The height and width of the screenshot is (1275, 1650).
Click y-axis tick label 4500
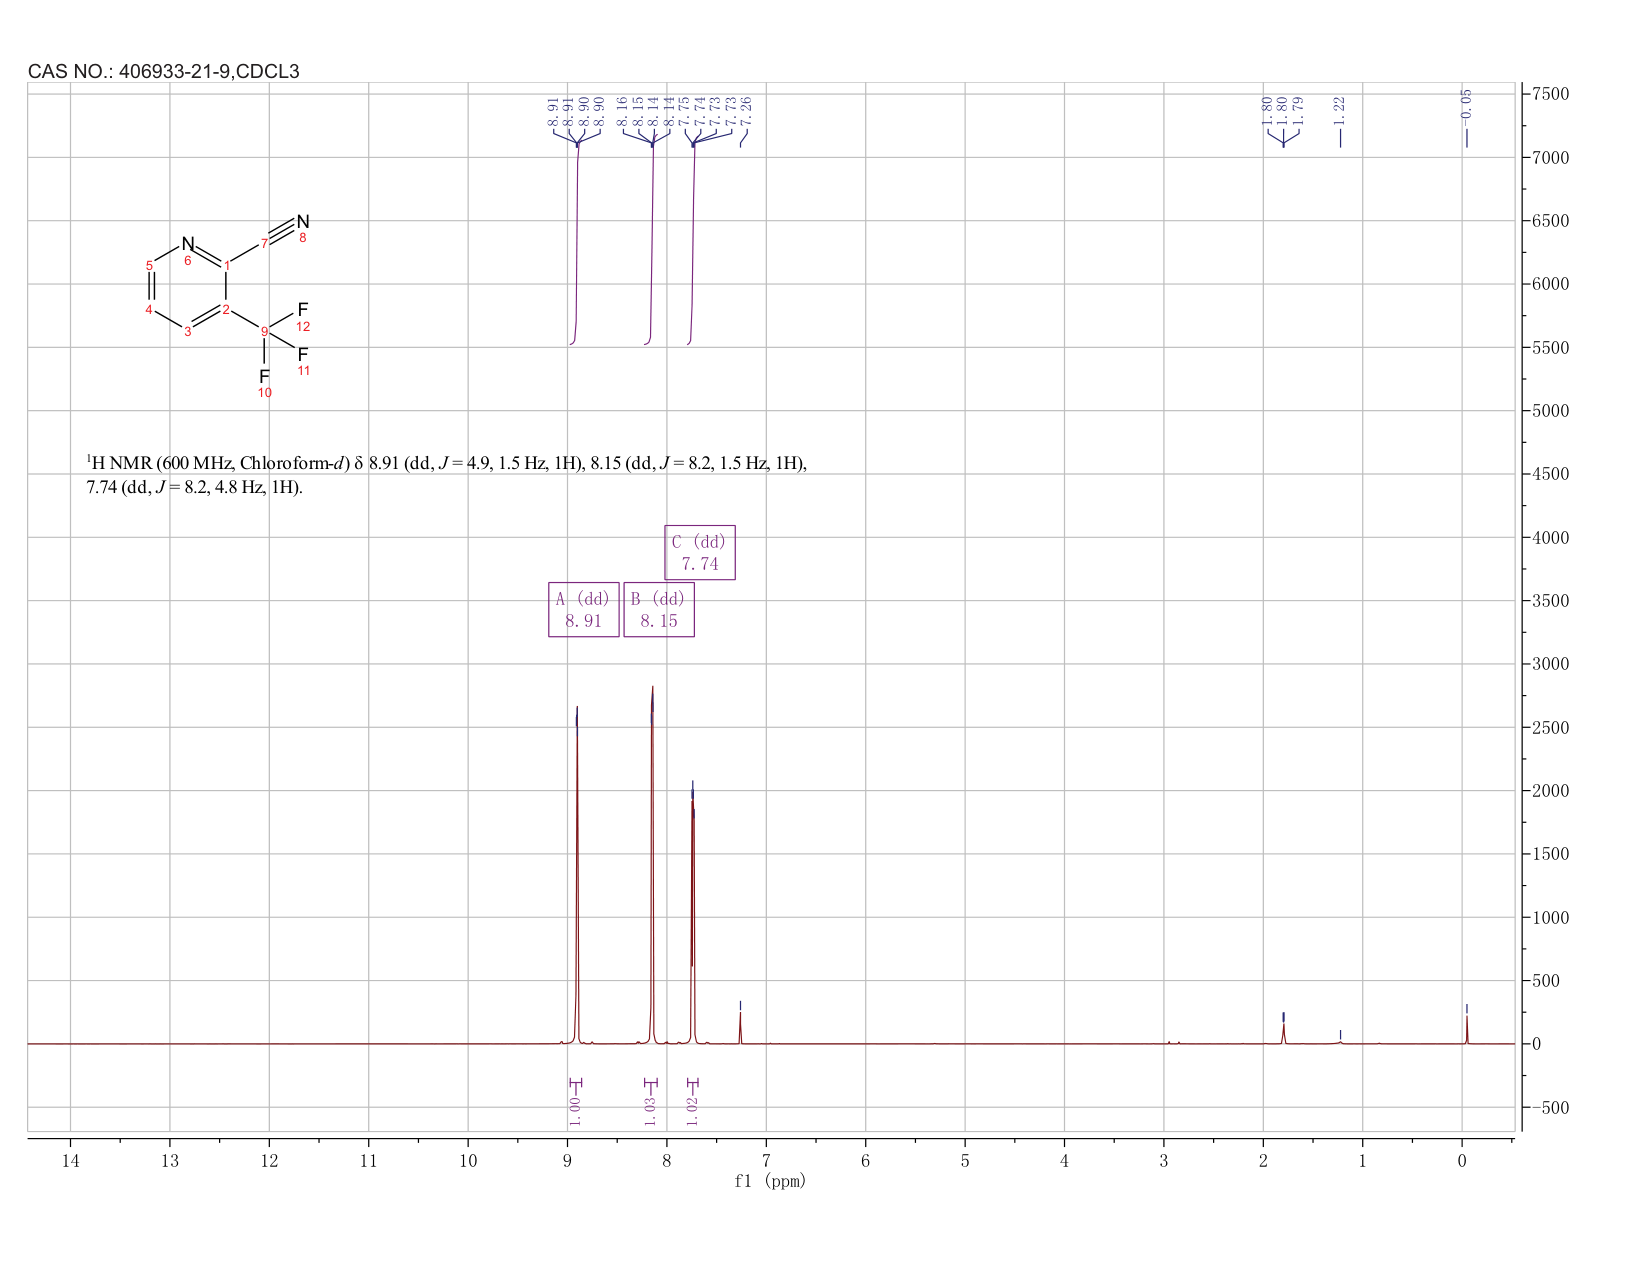pyautogui.click(x=1550, y=474)
